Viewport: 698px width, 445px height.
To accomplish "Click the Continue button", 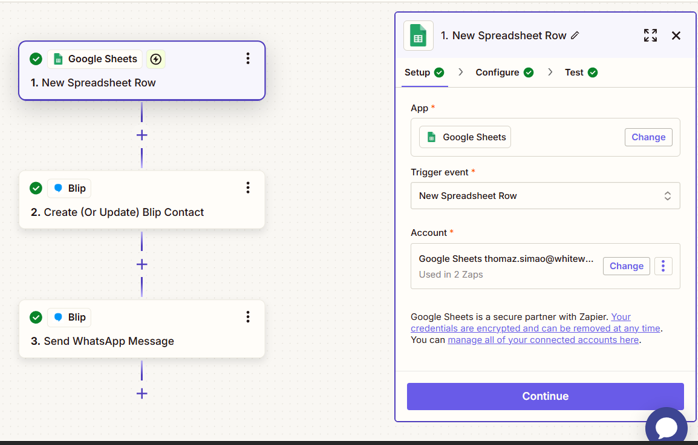I will click(545, 396).
